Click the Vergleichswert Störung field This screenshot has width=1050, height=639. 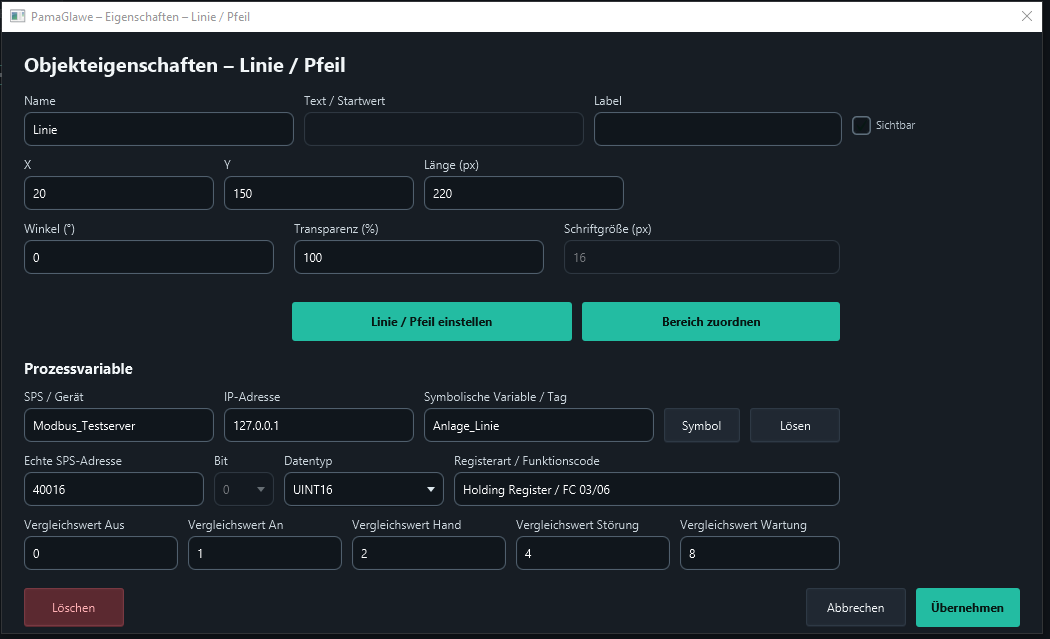click(x=593, y=553)
